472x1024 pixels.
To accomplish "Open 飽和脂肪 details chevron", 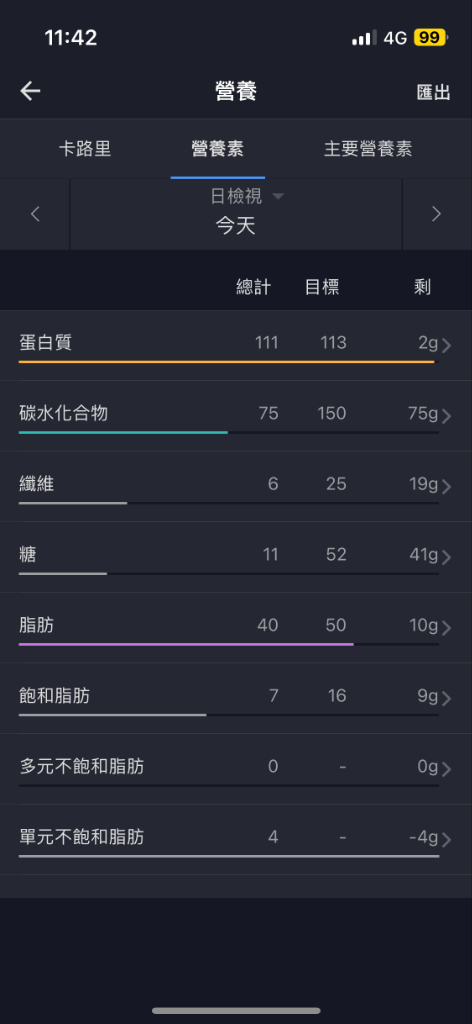I will [447, 699].
